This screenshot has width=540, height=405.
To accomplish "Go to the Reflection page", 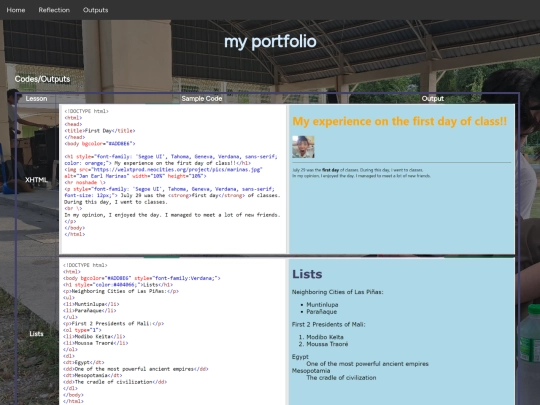I will pos(54,10).
